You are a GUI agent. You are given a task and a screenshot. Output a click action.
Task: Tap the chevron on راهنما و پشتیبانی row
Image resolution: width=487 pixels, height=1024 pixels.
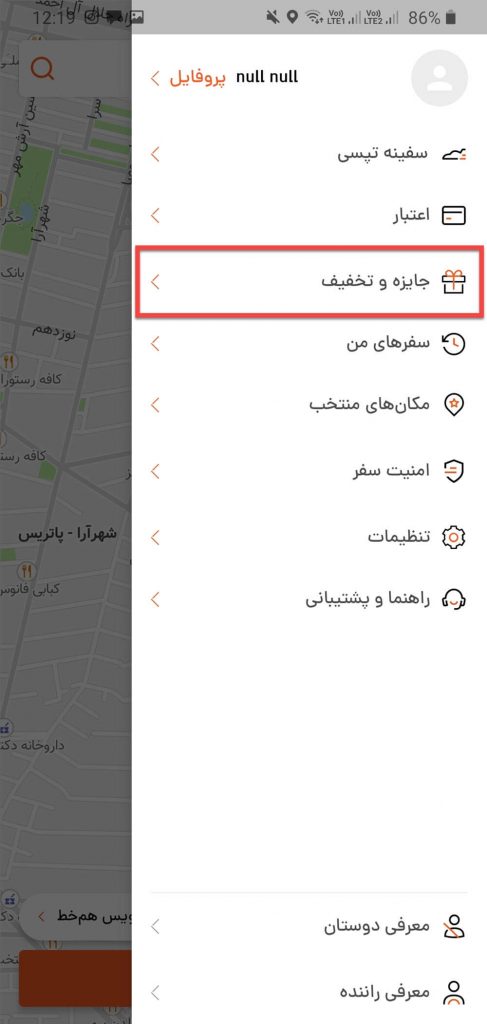coord(155,599)
